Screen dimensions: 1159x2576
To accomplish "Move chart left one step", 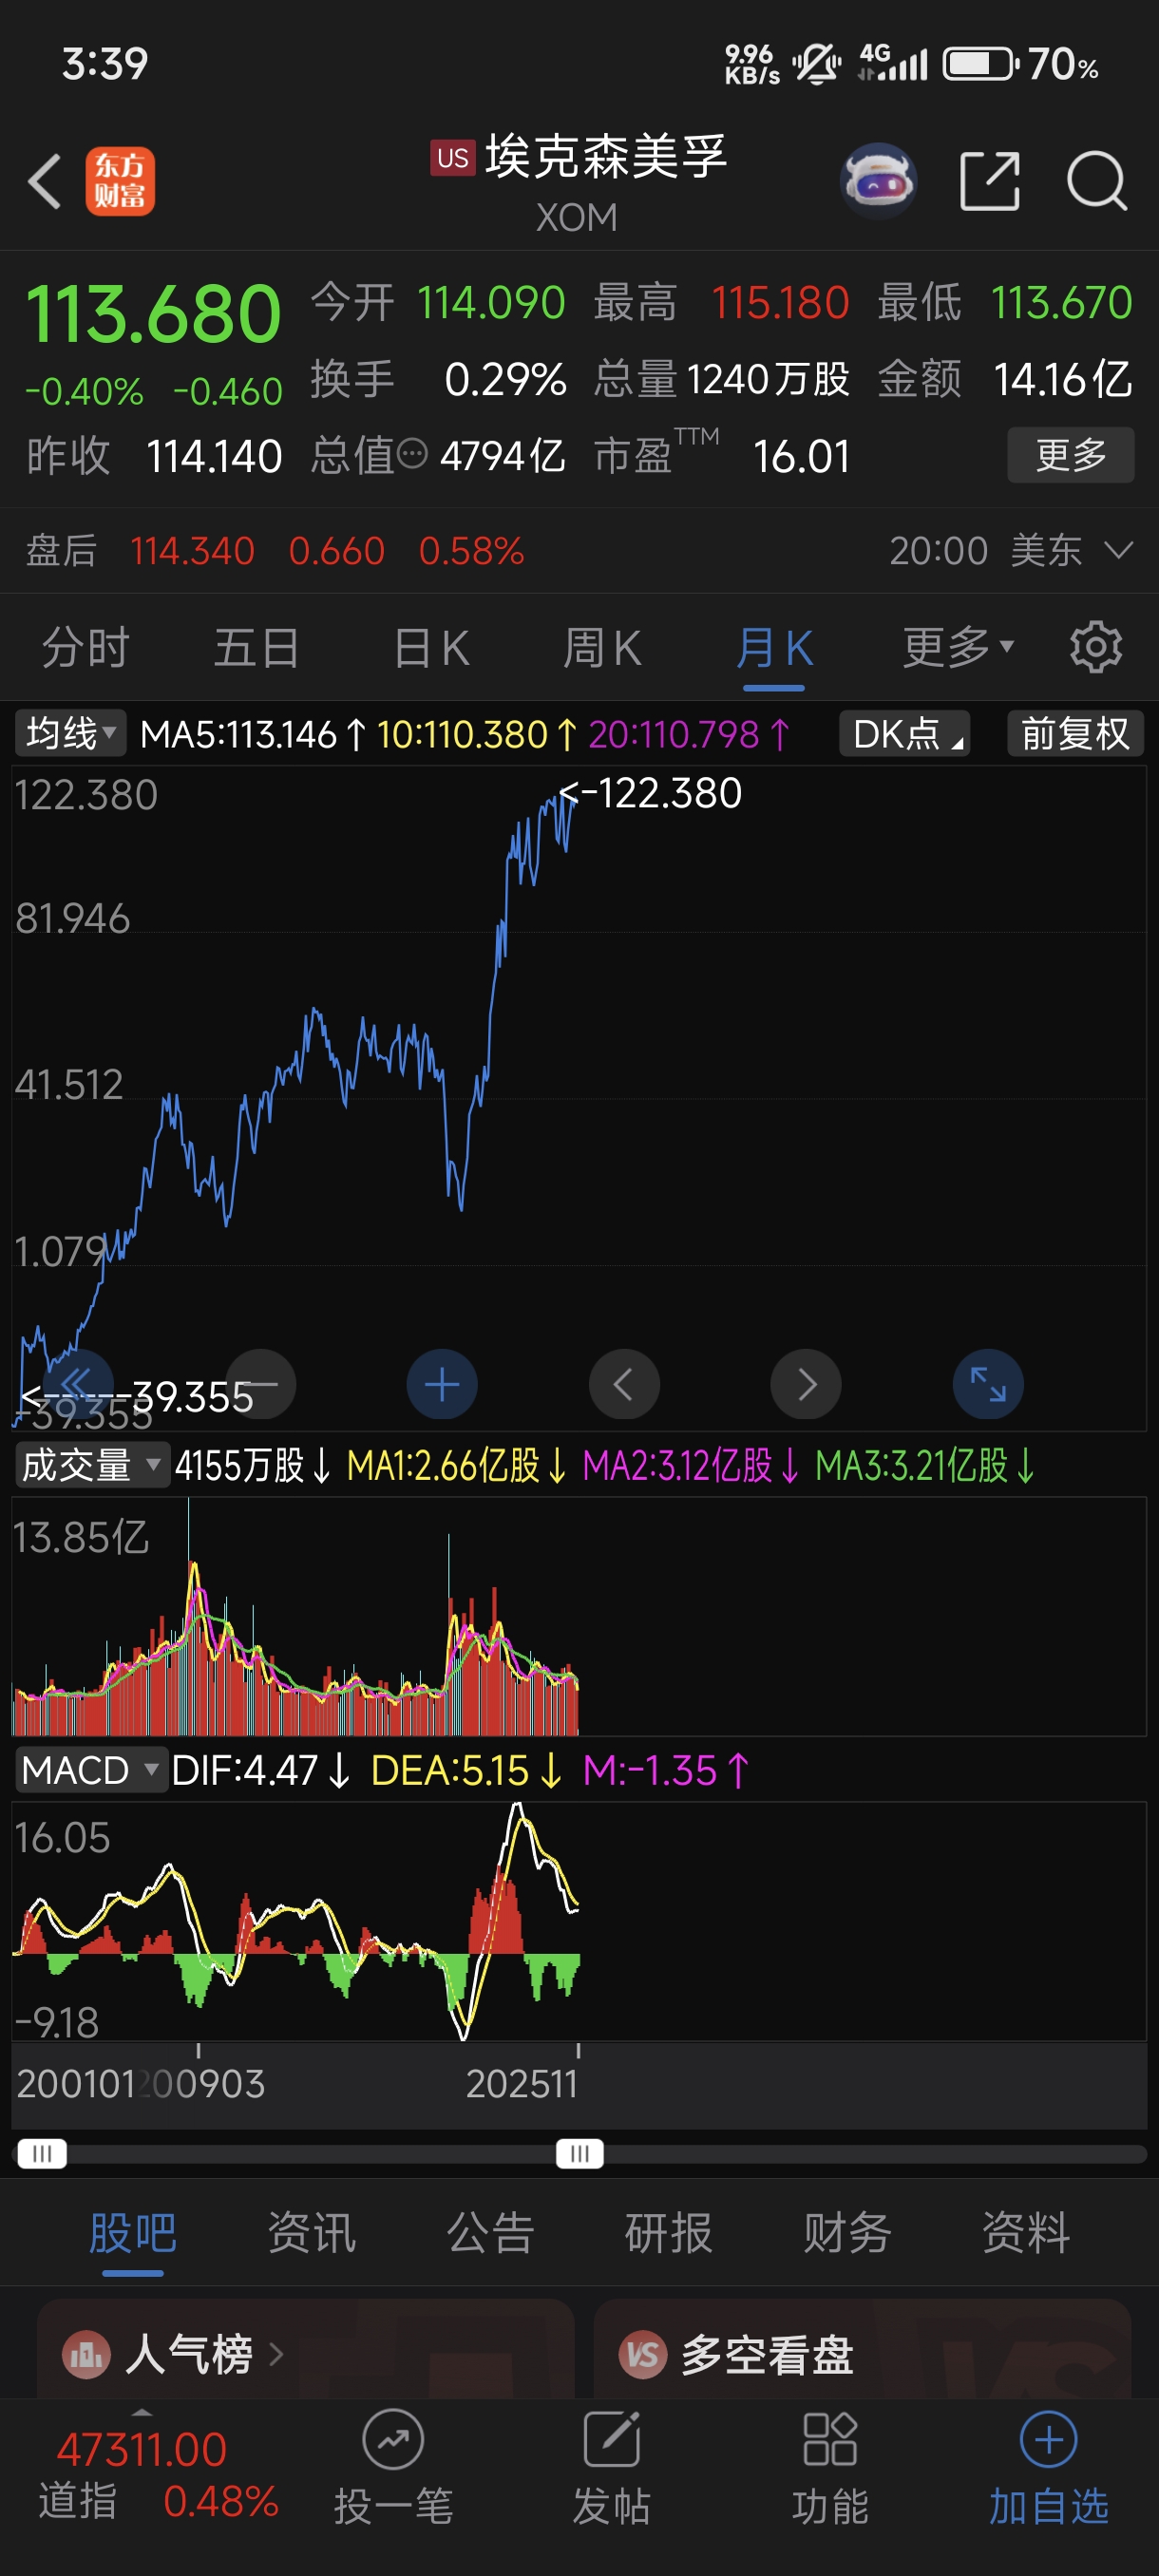I will click(x=624, y=1383).
